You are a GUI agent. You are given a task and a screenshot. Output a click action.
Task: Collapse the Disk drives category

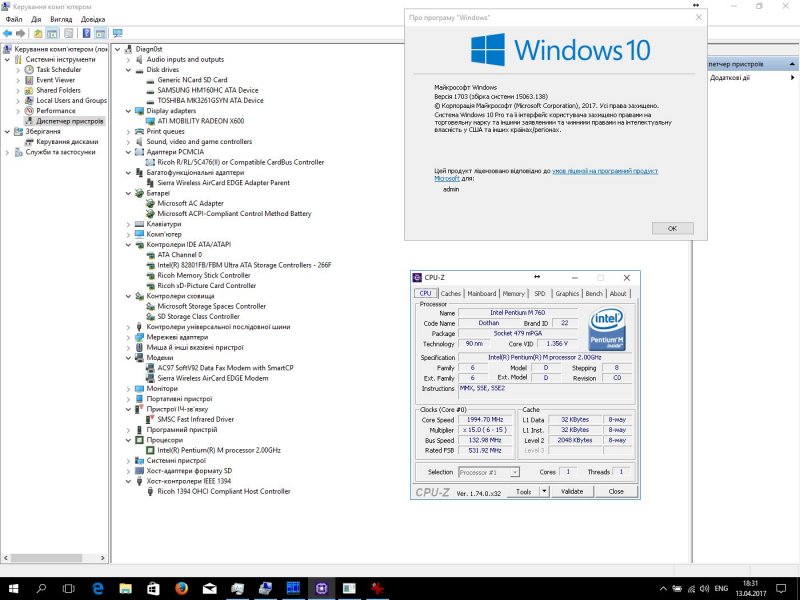coord(128,69)
